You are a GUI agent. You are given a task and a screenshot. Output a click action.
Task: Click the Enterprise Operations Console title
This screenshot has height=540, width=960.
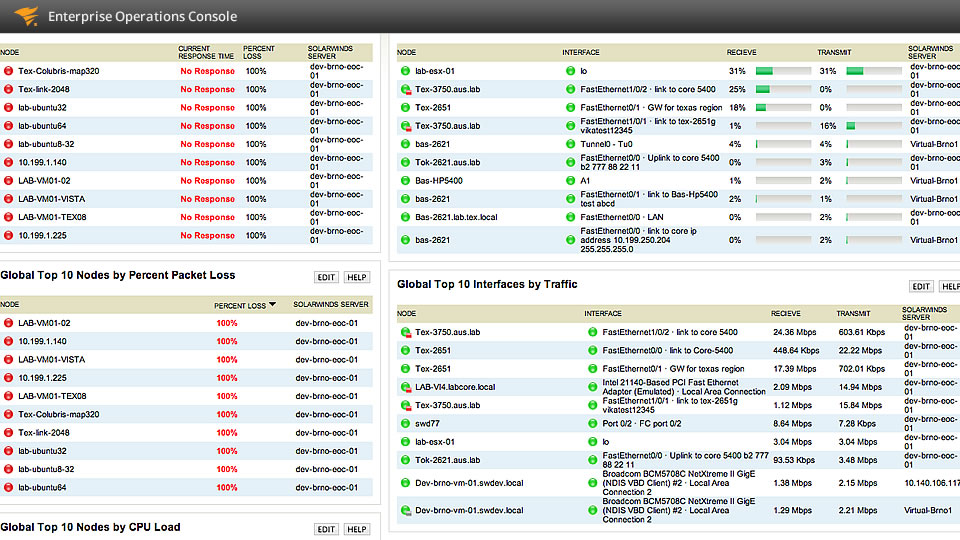143,17
